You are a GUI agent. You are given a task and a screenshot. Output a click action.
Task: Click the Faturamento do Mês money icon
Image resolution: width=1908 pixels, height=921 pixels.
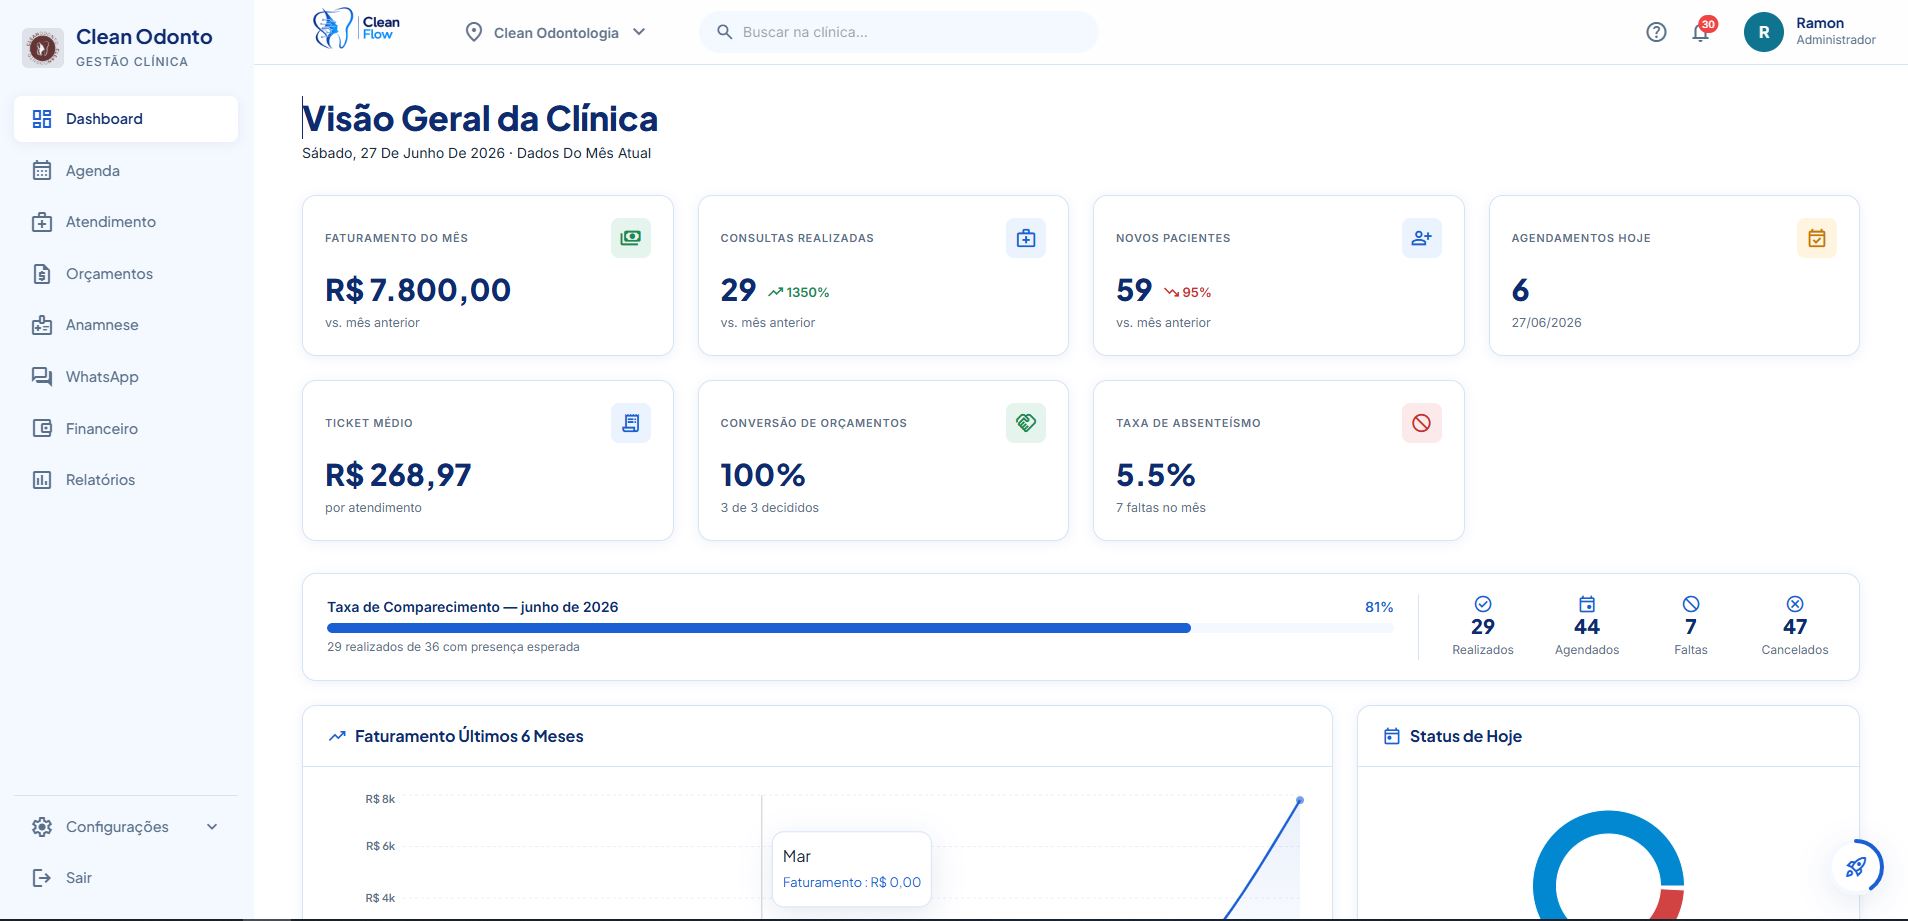pyautogui.click(x=631, y=238)
